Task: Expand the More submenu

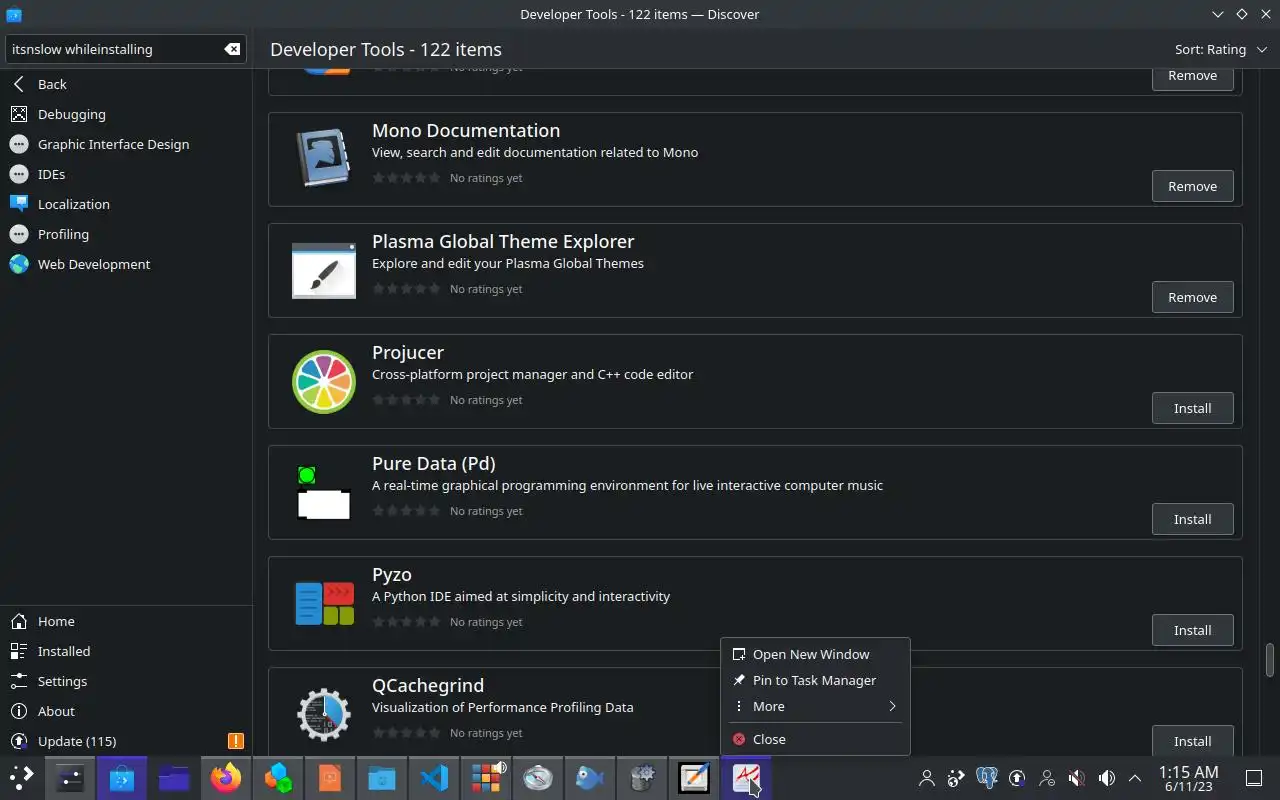Action: click(815, 706)
